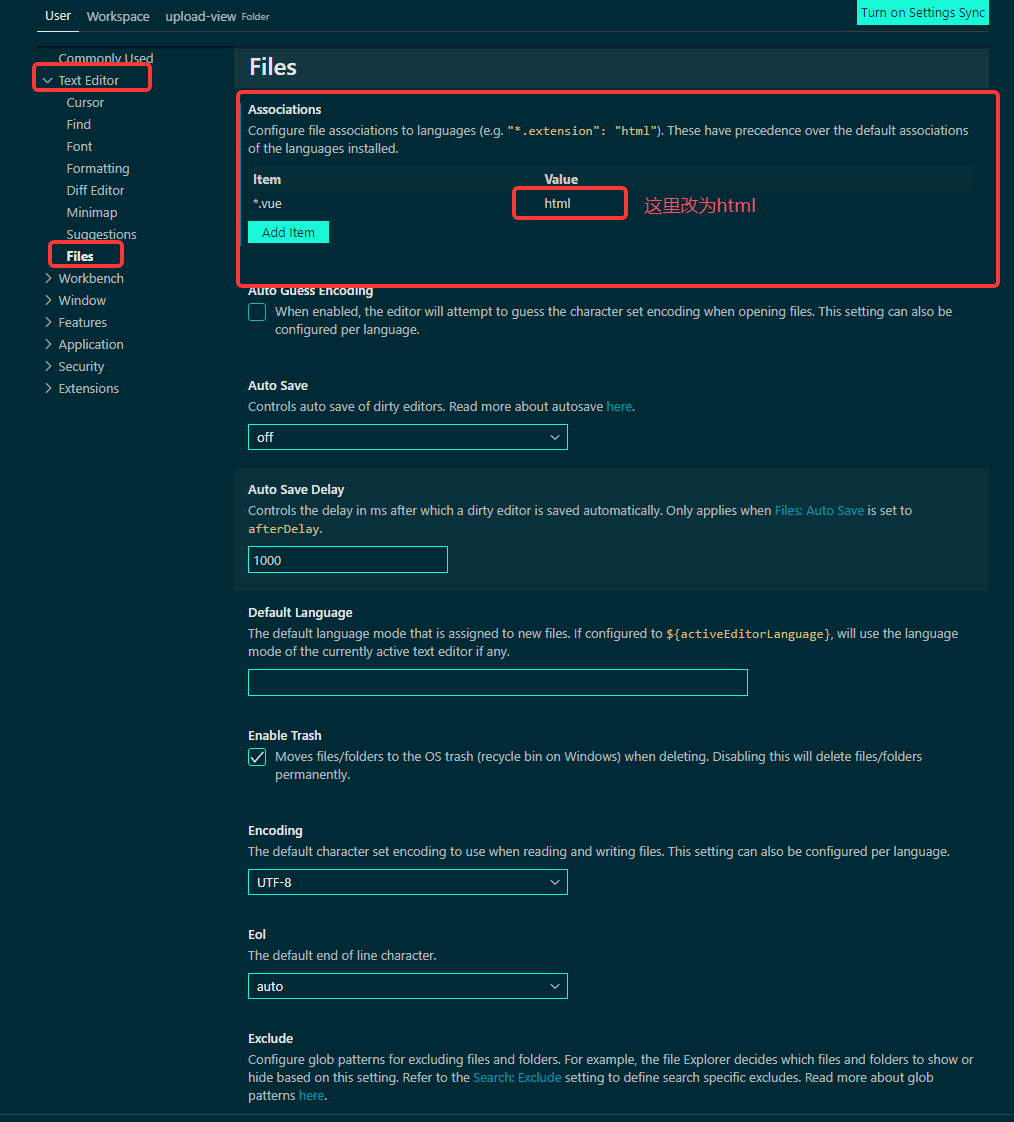Click the Search: Exclude link
The image size is (1014, 1122).
517,1077
